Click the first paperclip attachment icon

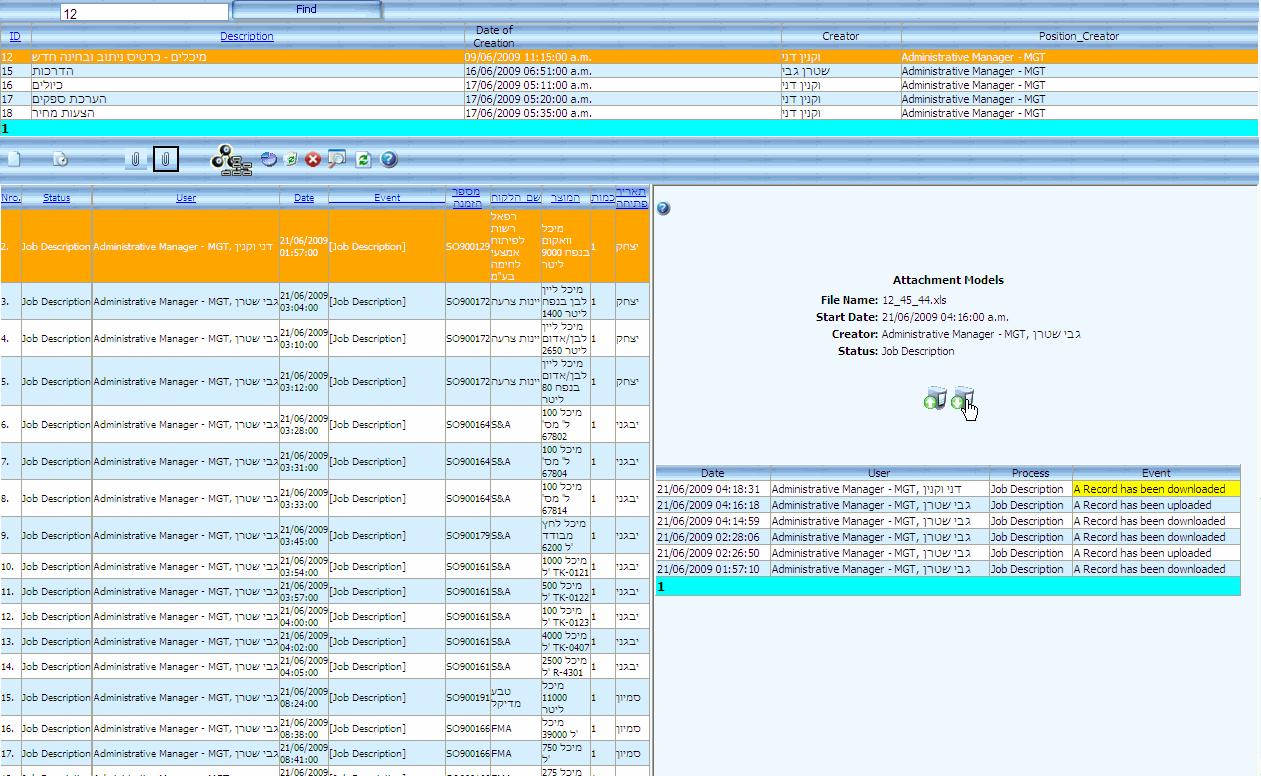pyautogui.click(x=135, y=159)
